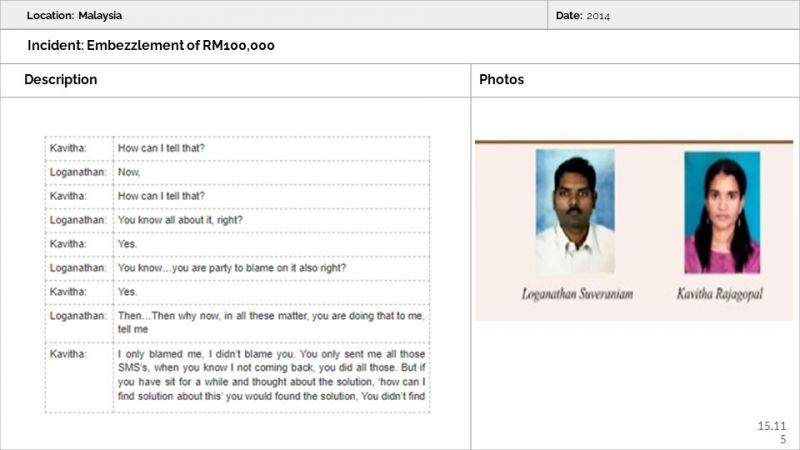Select the 'Kavitha Rajagopal' caption text
Viewport: 800px width, 450px height.
pyautogui.click(x=722, y=295)
